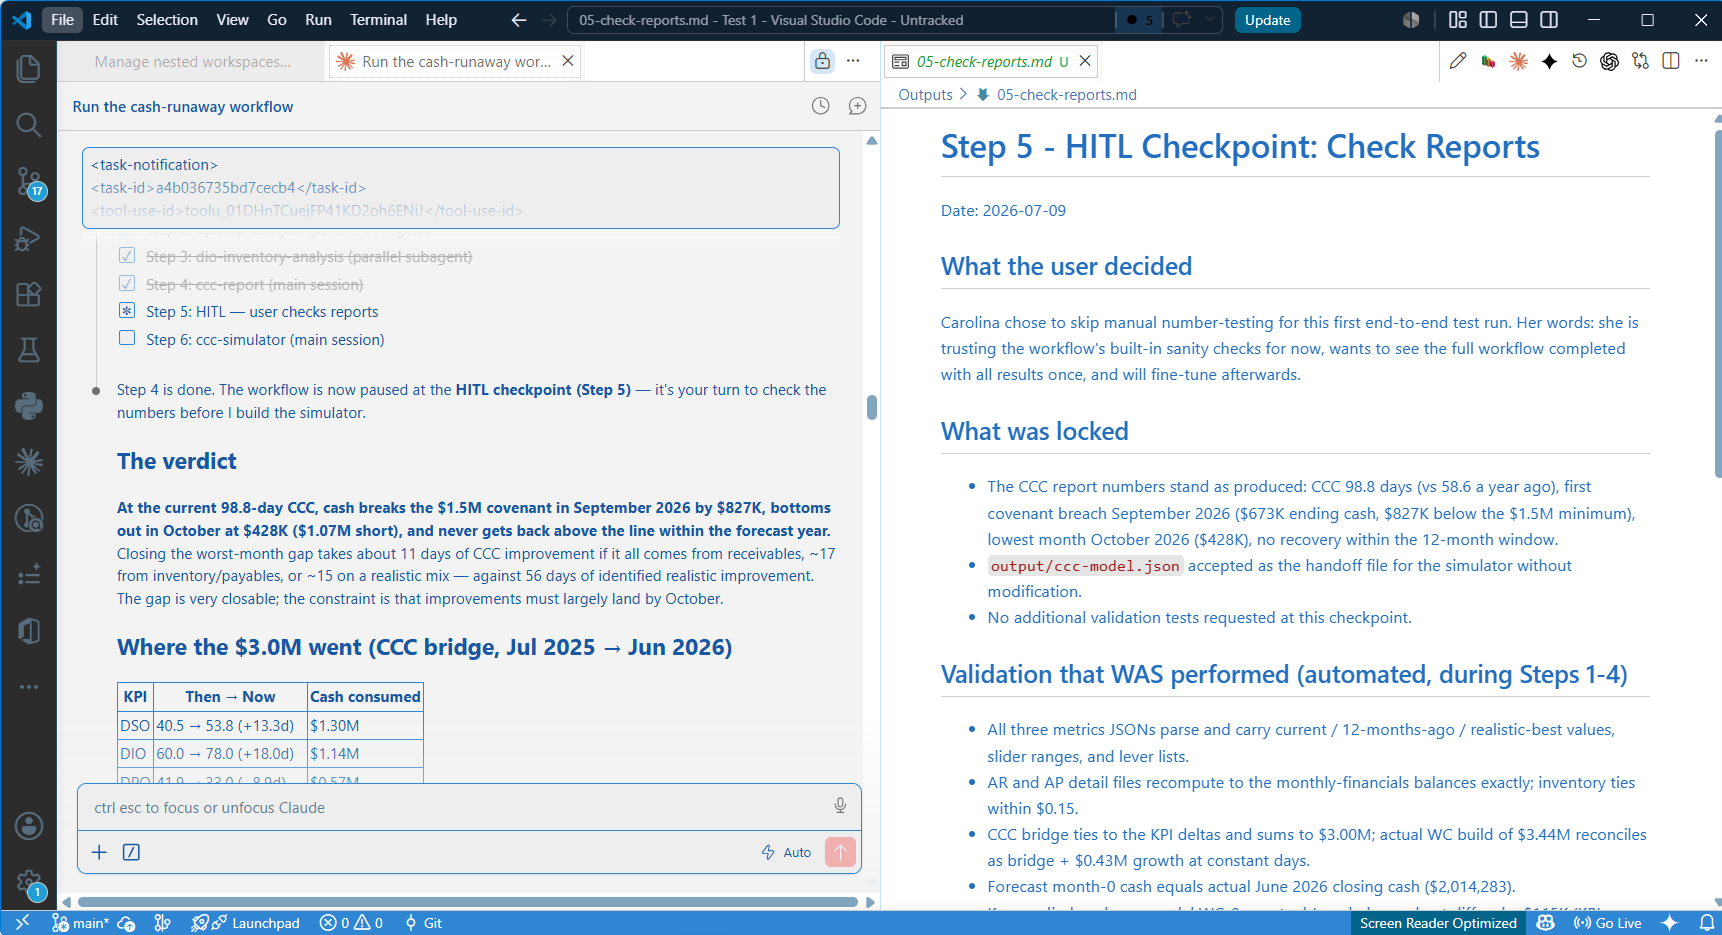Click the plus attach icon below chat input

point(99,852)
